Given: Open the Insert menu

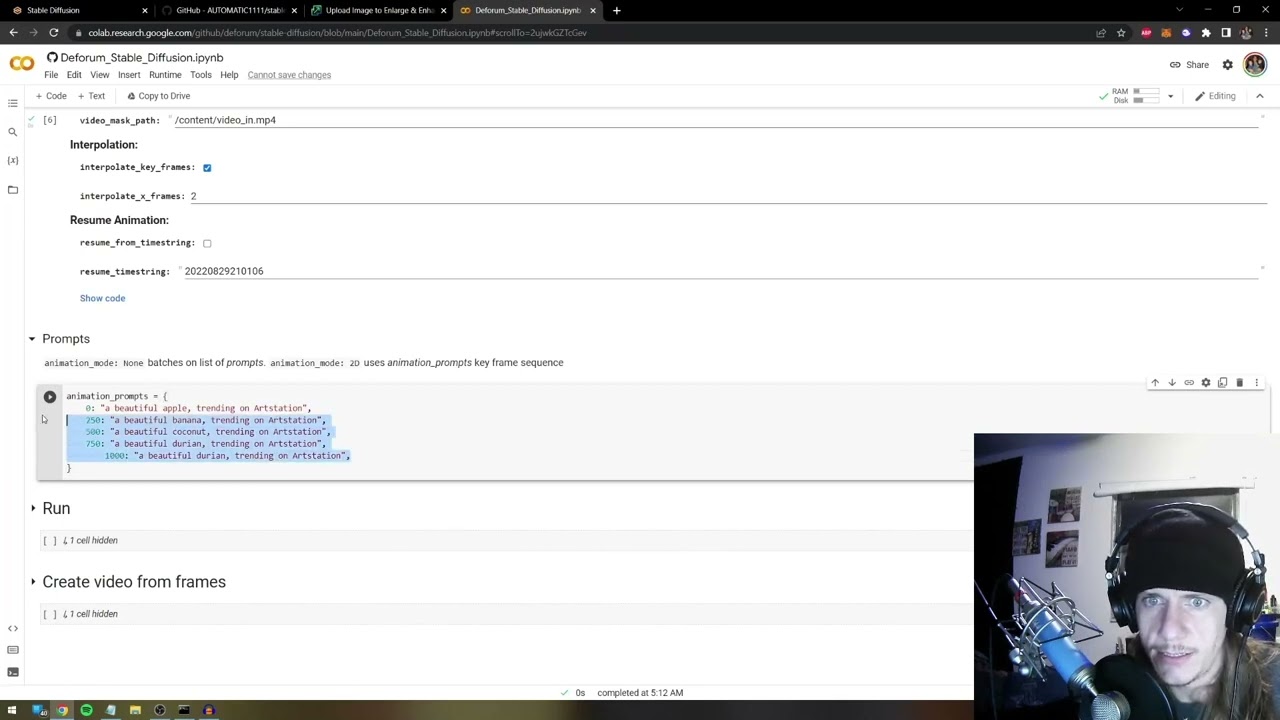Looking at the screenshot, I should coord(129,75).
